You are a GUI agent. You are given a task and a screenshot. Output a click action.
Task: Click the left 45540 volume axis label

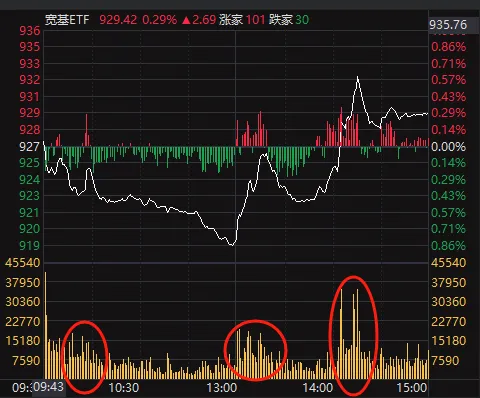tap(22, 263)
